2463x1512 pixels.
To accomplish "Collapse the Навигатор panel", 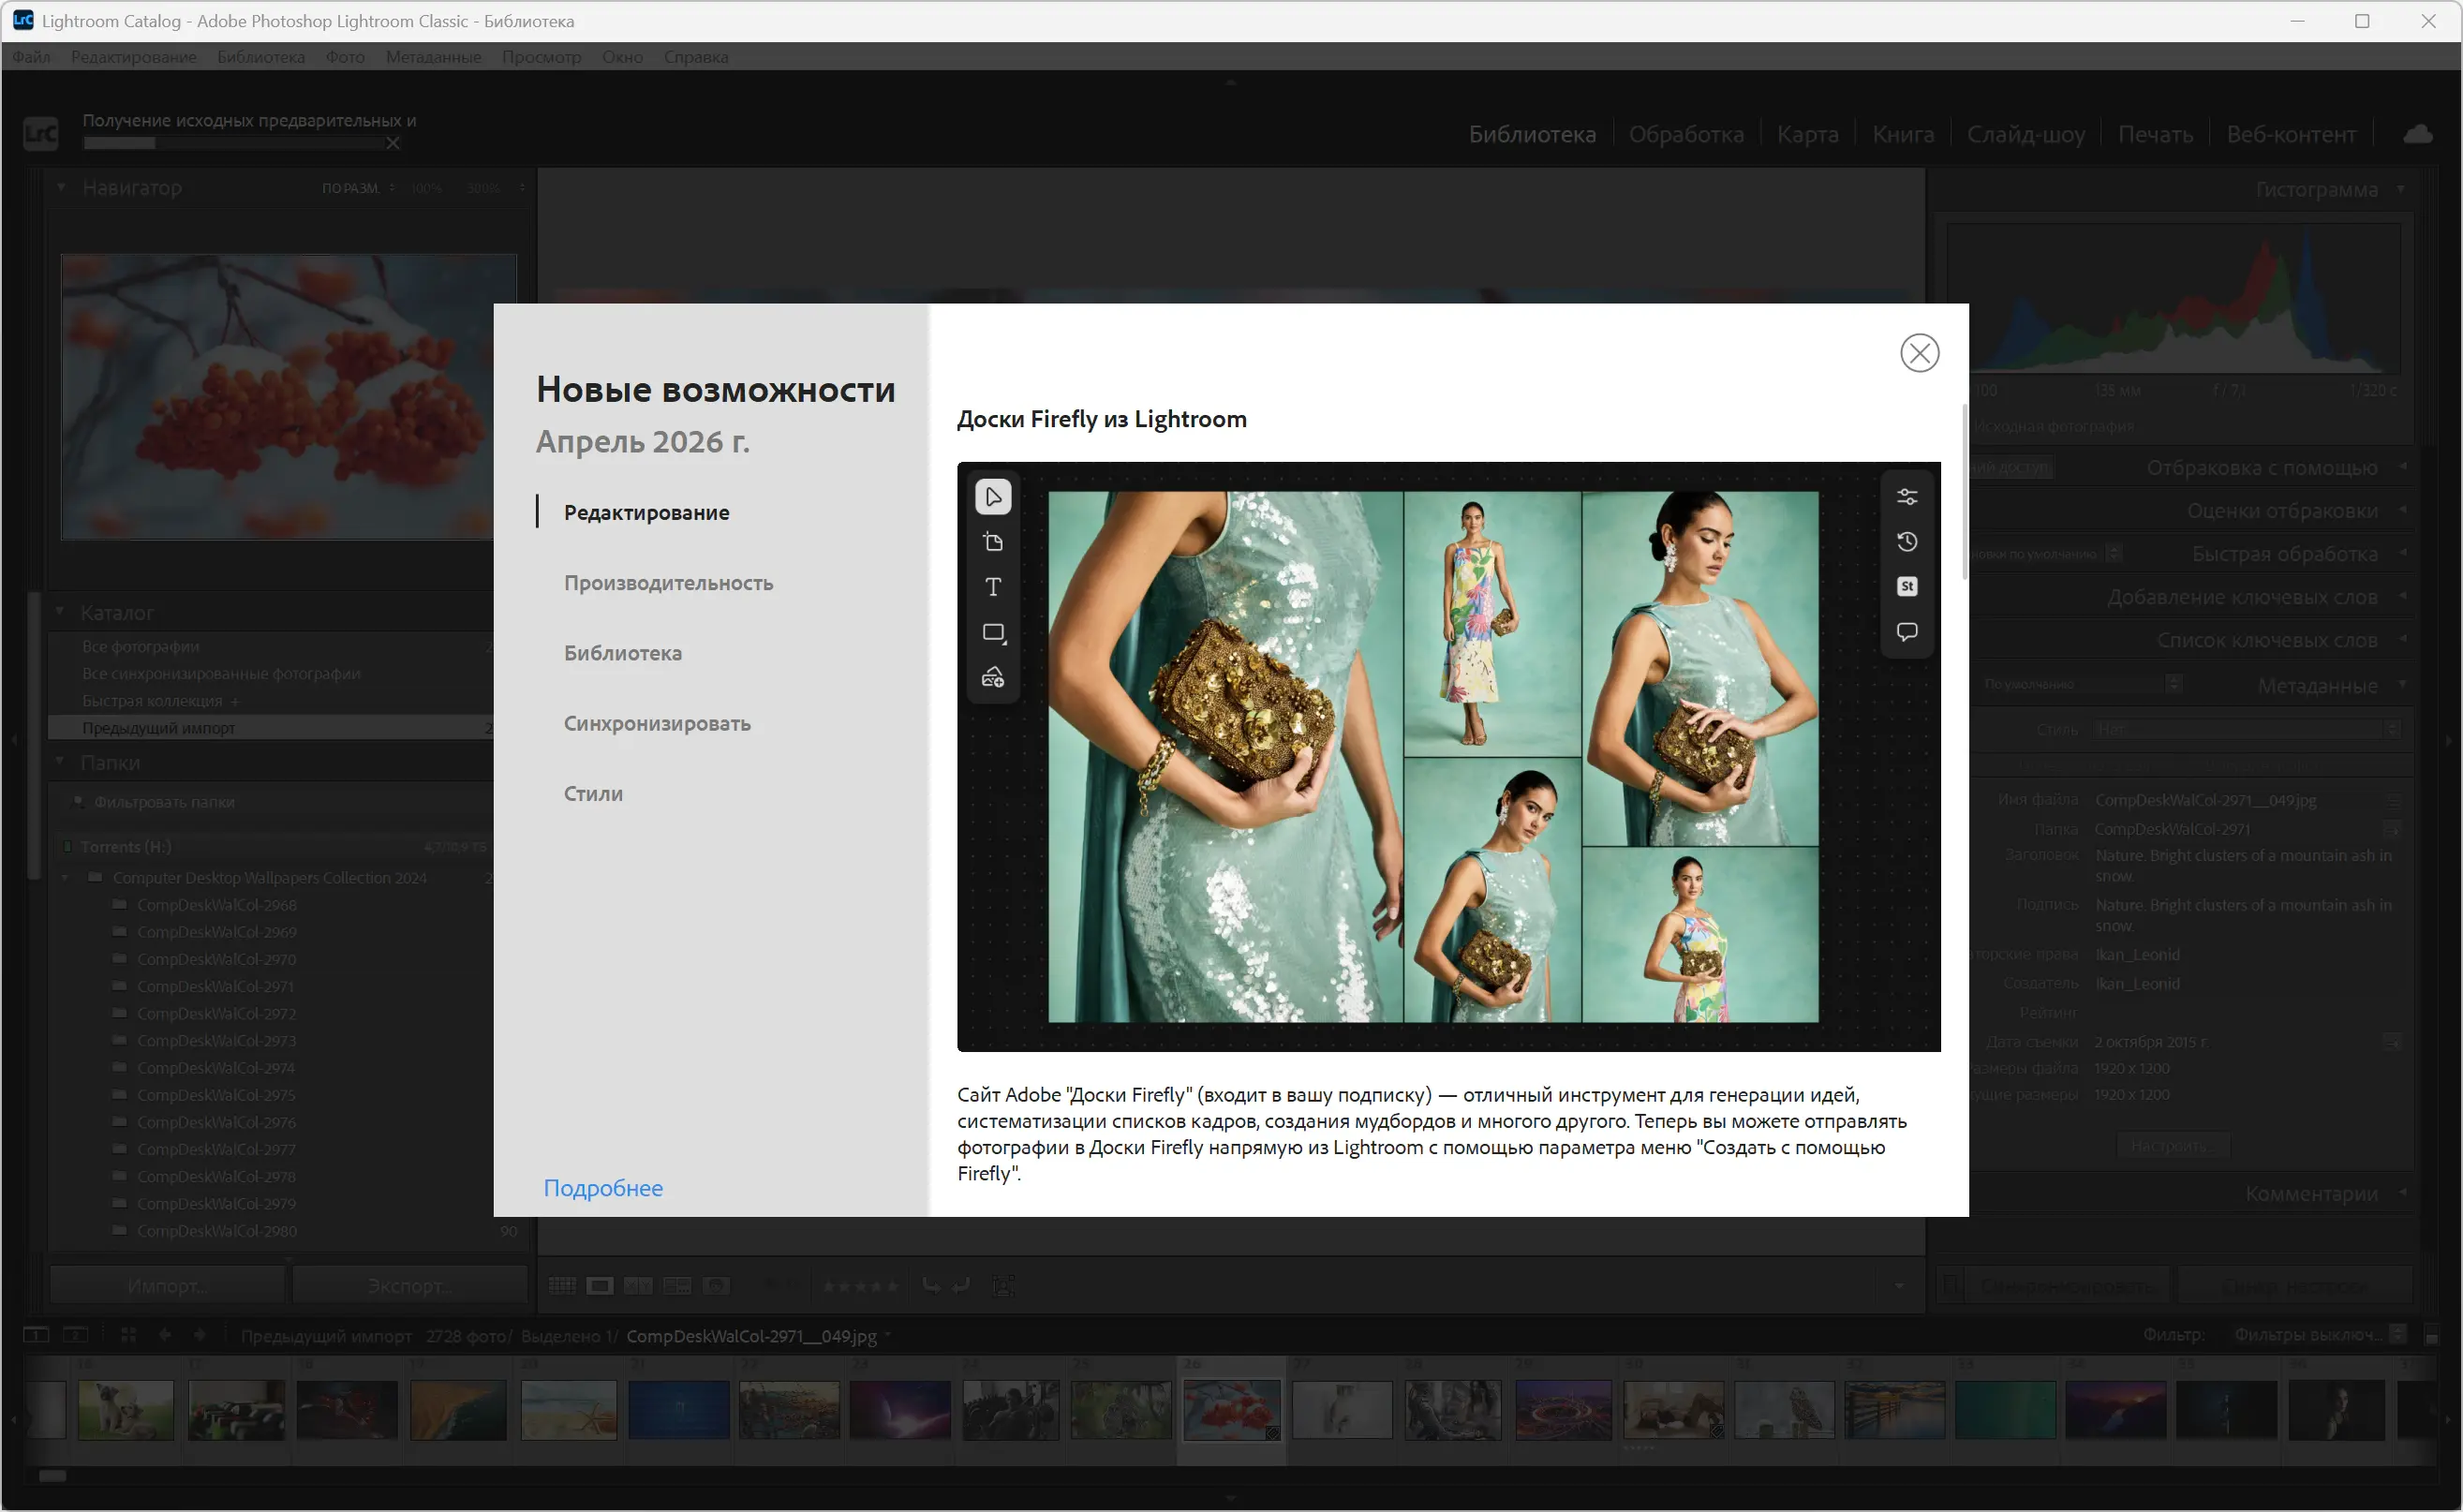I will click(61, 187).
